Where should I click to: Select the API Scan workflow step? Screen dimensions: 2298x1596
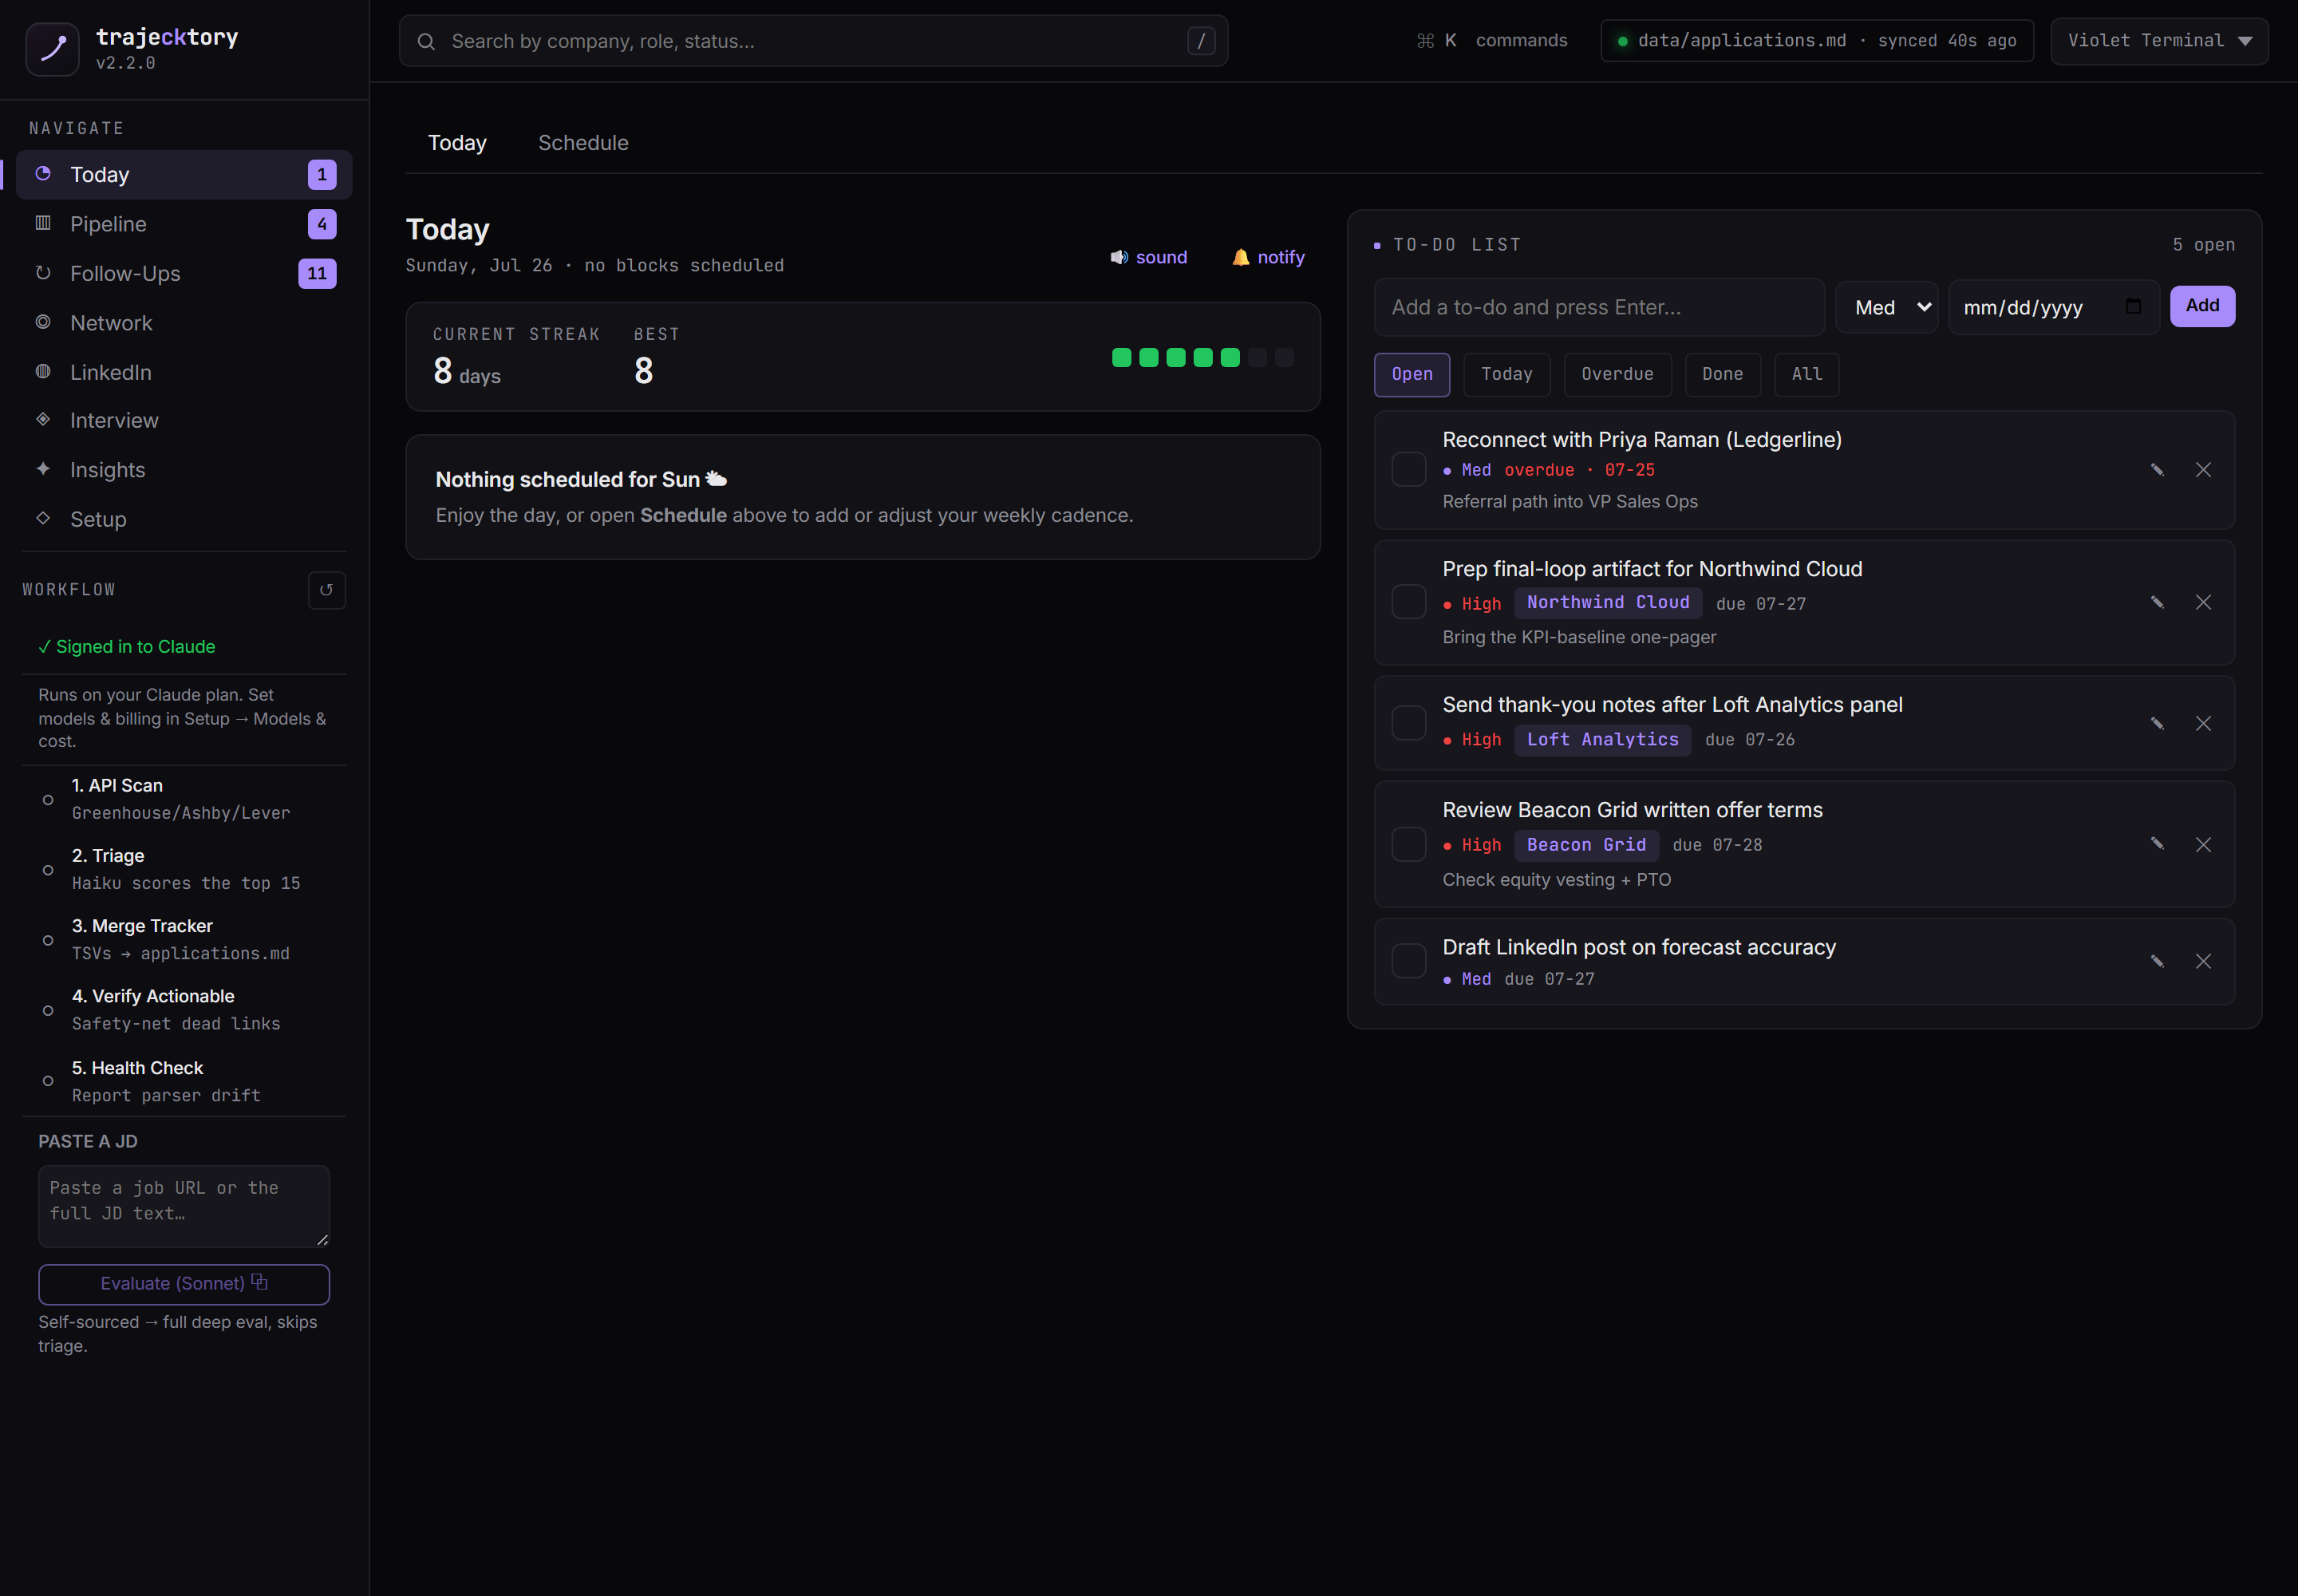[x=184, y=799]
